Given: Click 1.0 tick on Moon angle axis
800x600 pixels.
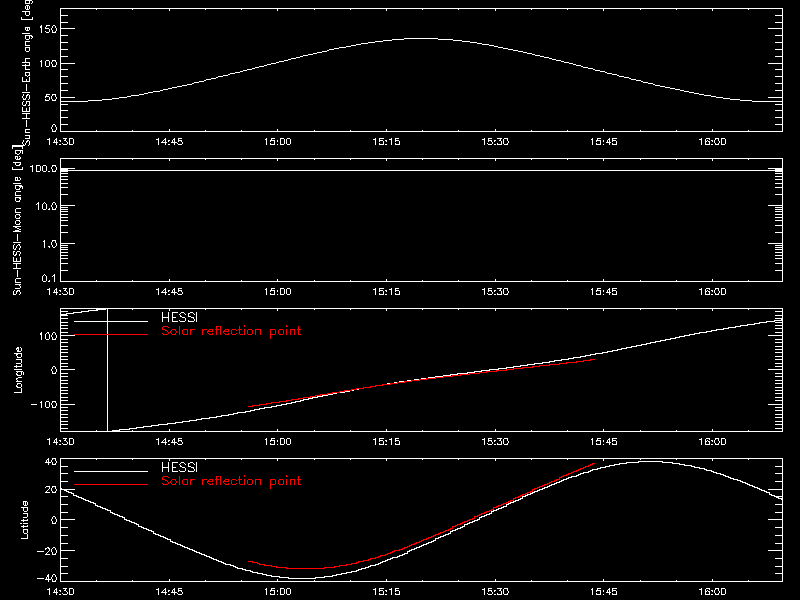Looking at the screenshot, I should pos(49,244).
